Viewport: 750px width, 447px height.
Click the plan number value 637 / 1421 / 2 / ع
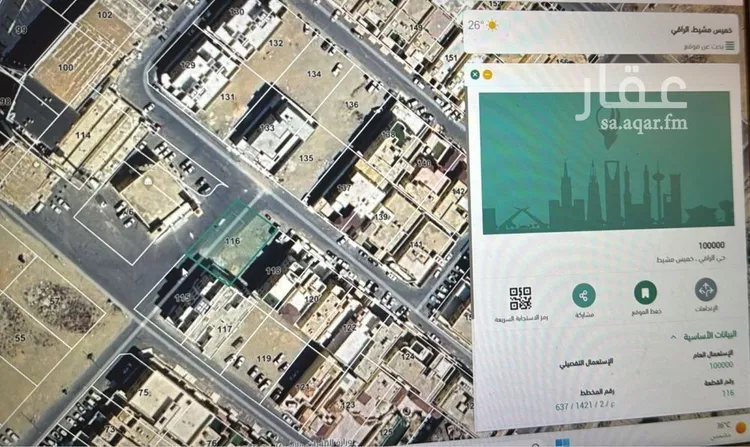coord(585,406)
